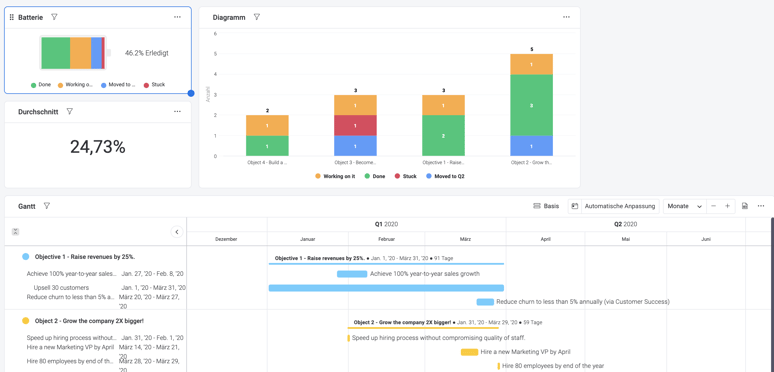Zoom in the Gantt timeline
Screen dimensions: 774x372
point(727,206)
